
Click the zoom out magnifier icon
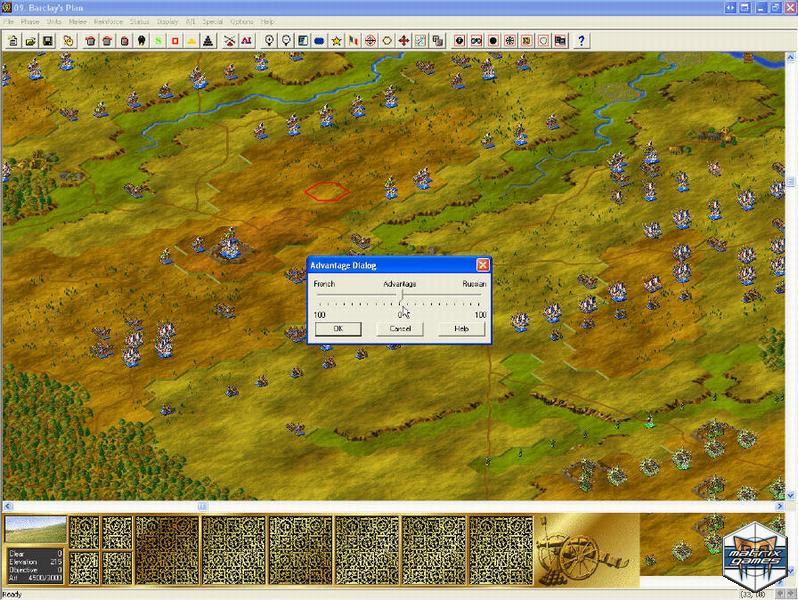[286, 41]
